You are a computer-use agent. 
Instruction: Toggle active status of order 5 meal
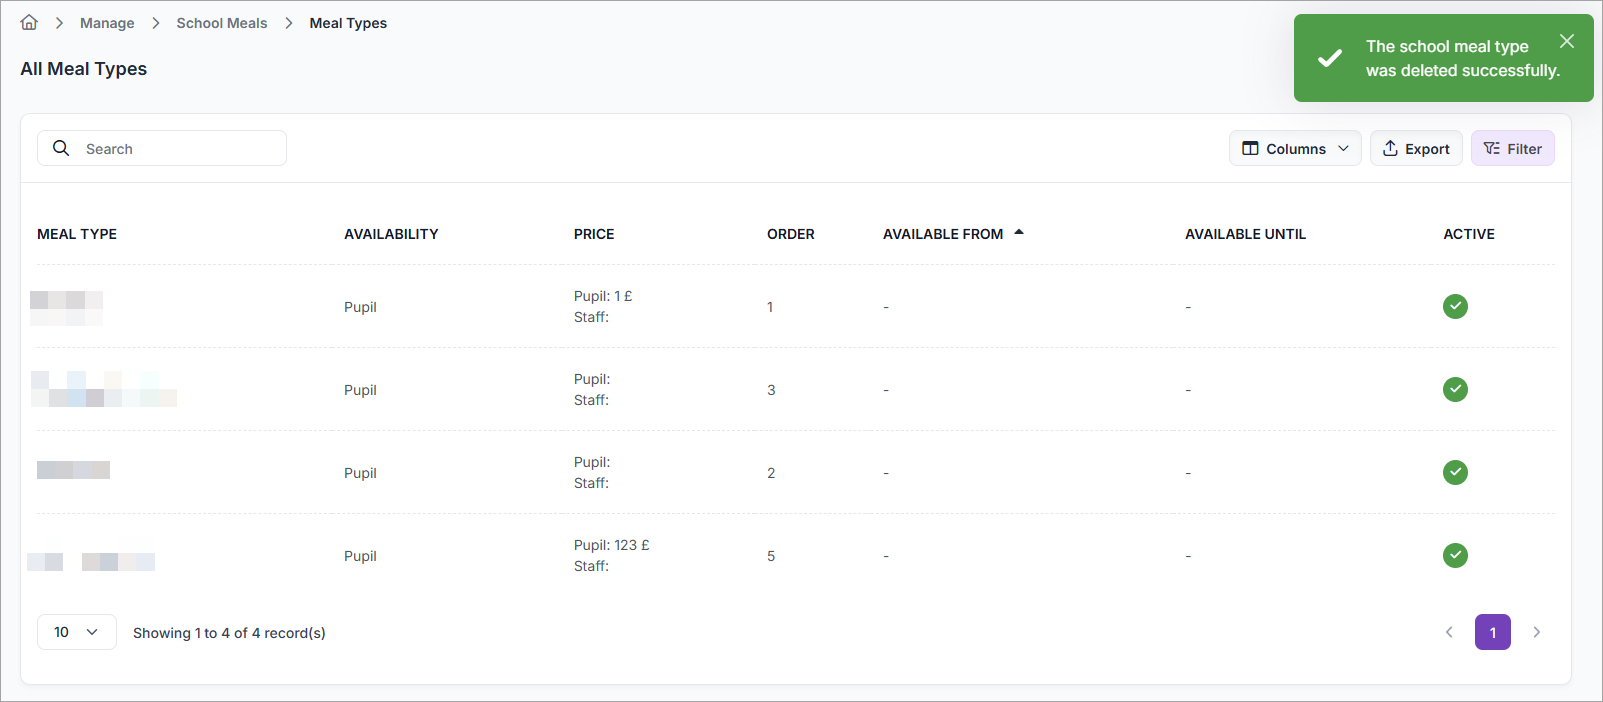(x=1455, y=555)
